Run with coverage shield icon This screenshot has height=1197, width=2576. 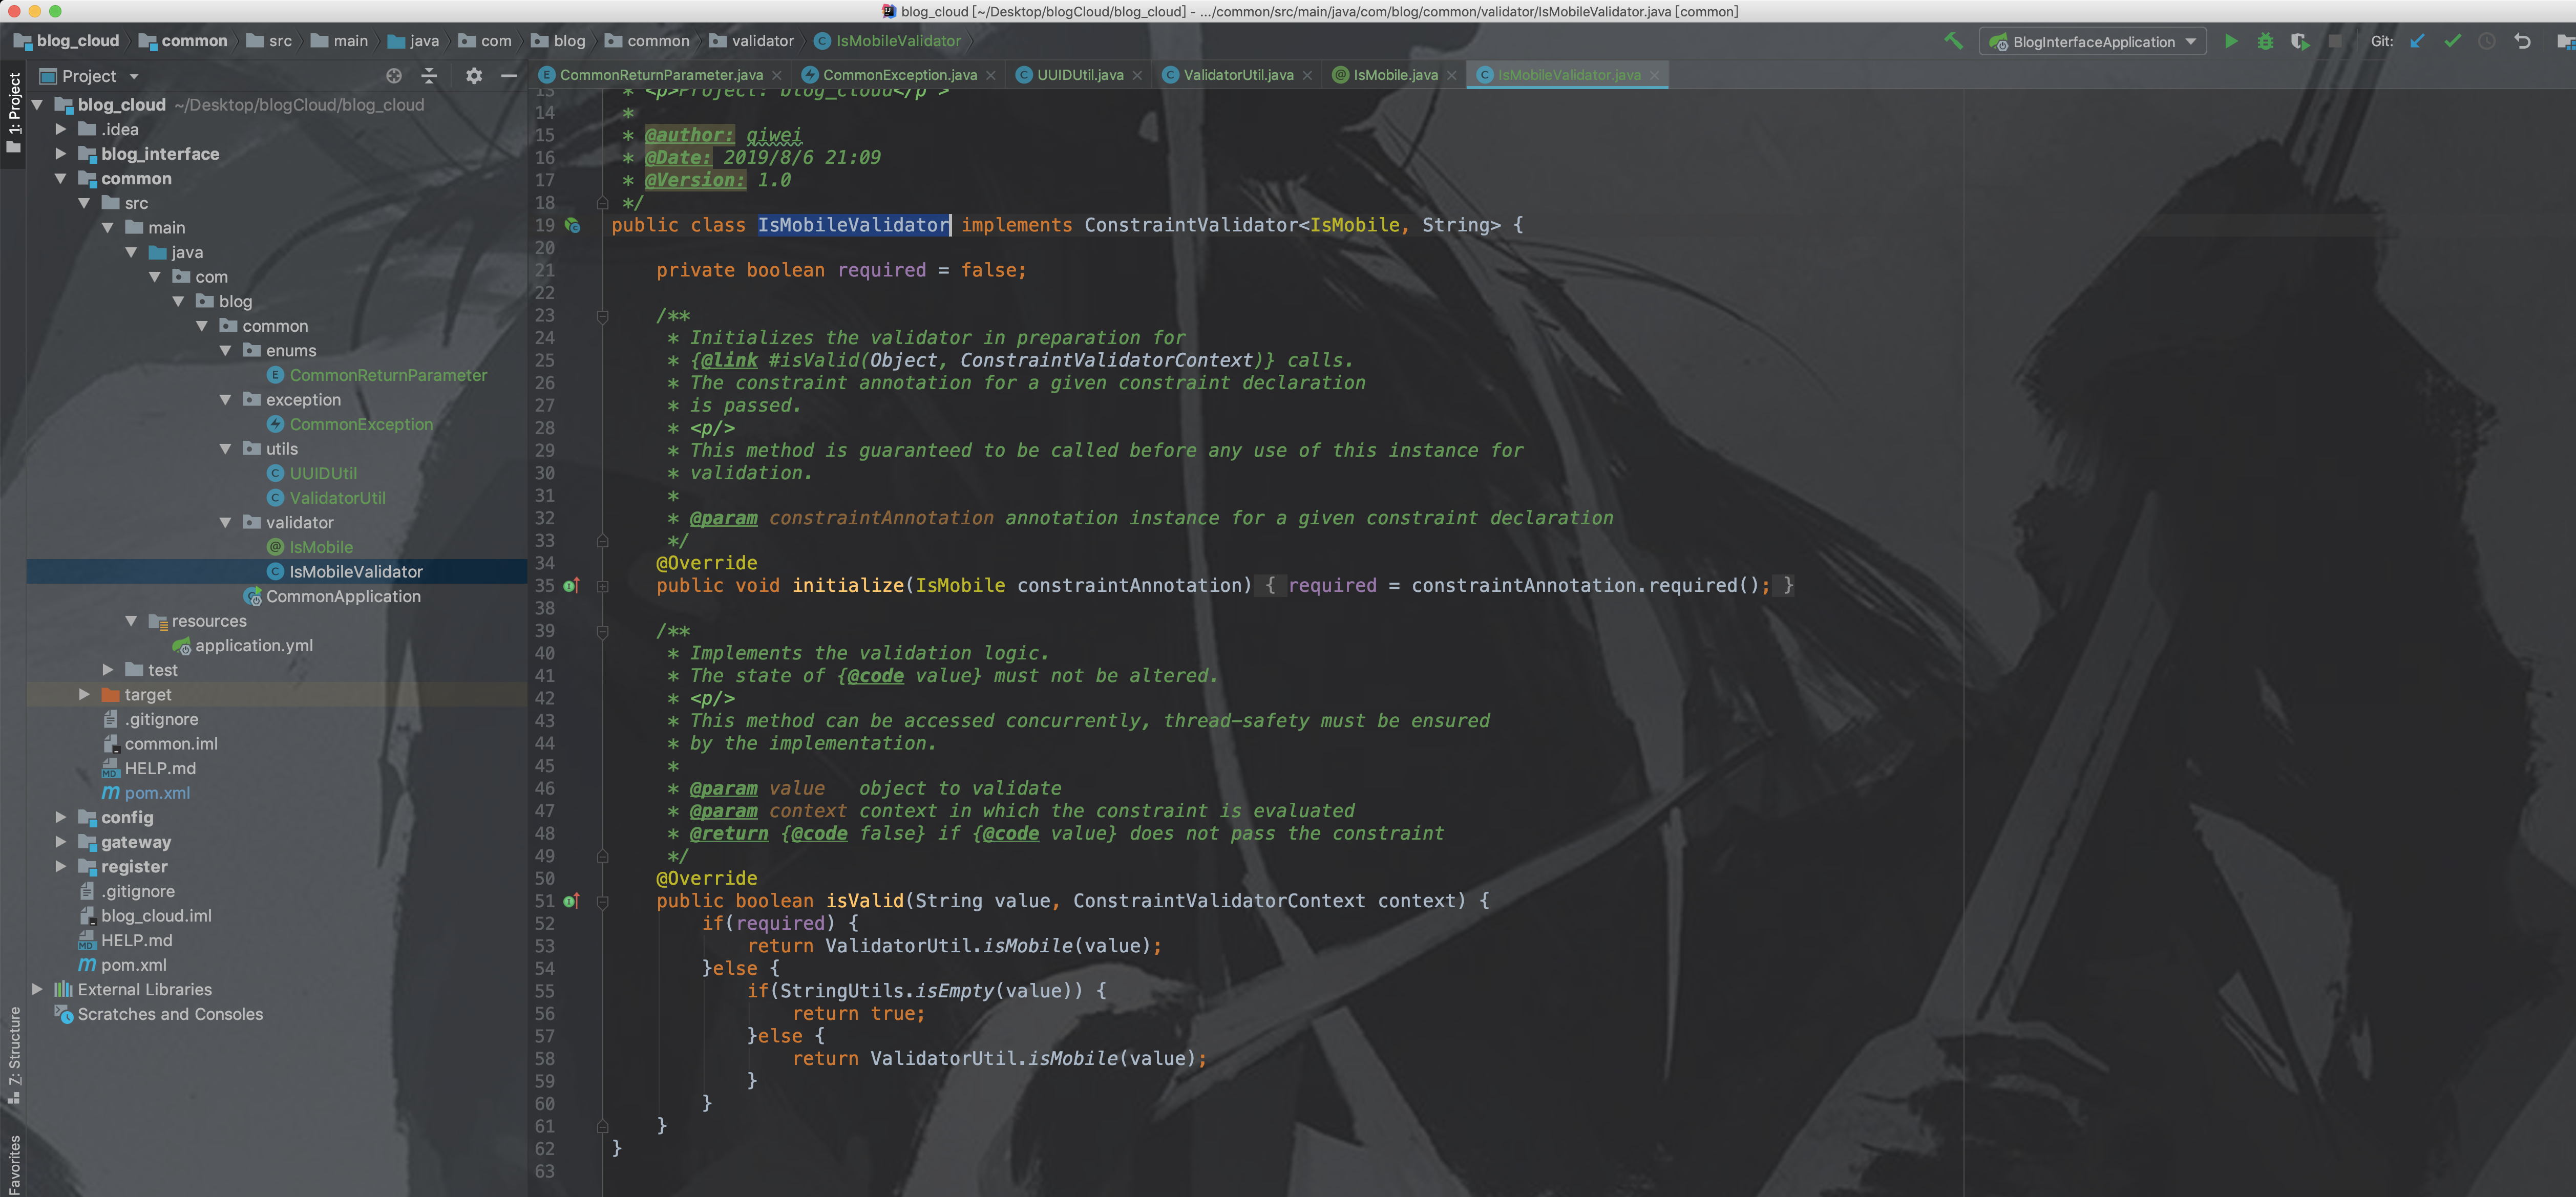point(2299,41)
